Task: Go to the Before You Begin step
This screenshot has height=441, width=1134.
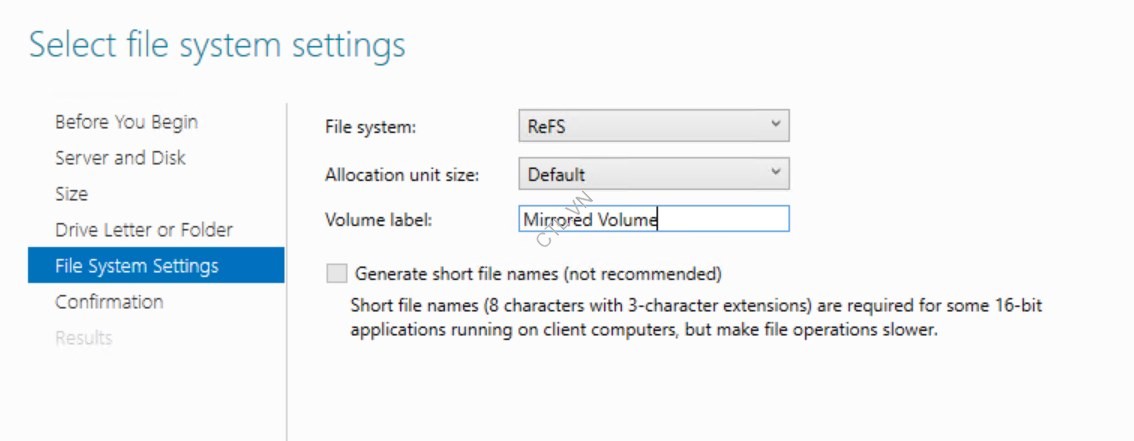Action: [x=126, y=122]
